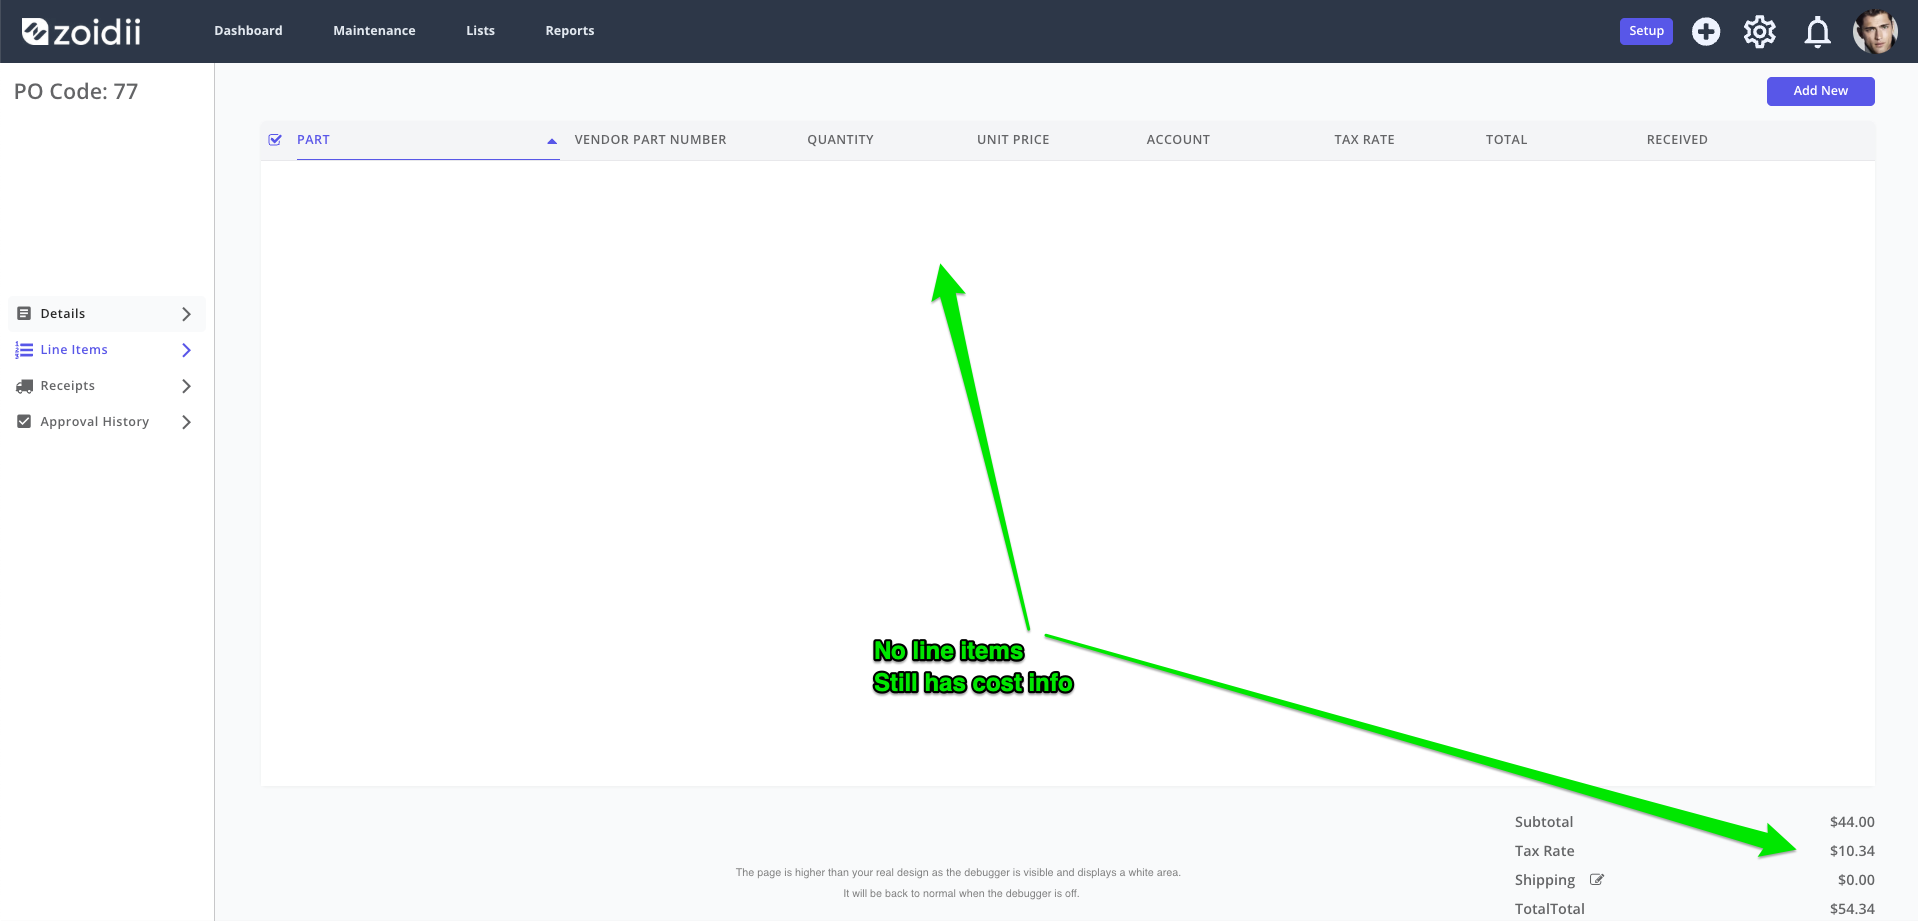Open the Lists menu
The image size is (1918, 921).
point(480,31)
